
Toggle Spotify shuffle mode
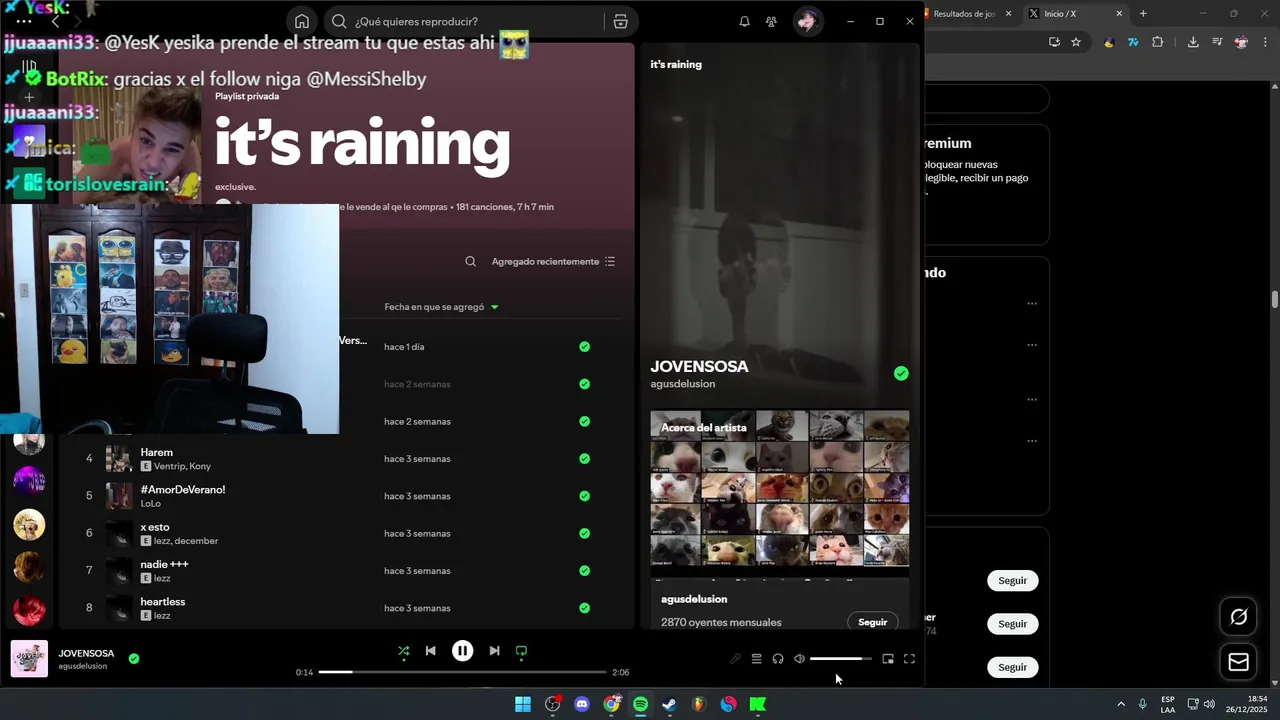tap(404, 651)
